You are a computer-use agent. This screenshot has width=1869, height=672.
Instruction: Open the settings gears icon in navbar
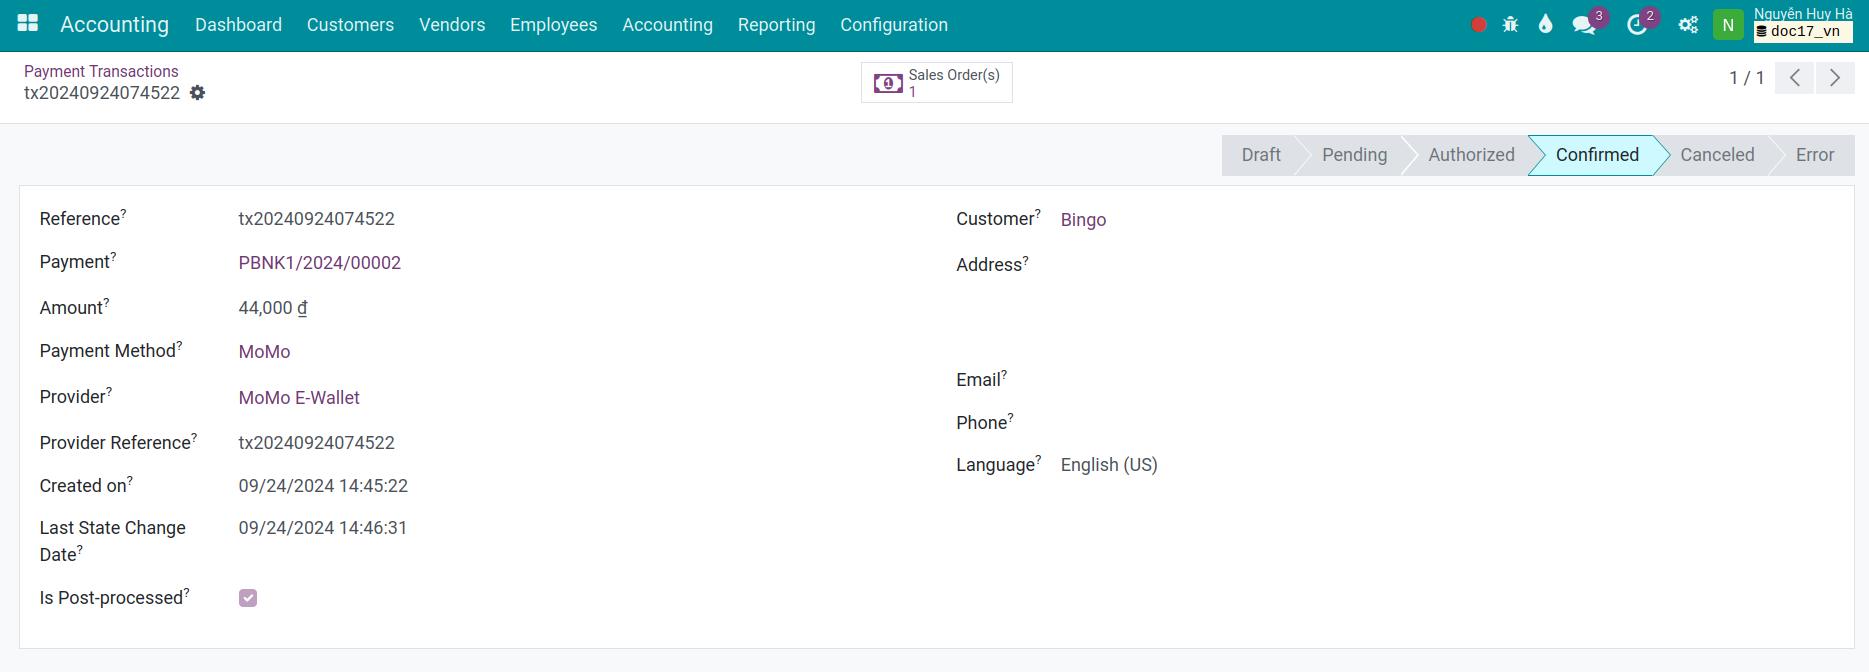click(x=1688, y=25)
